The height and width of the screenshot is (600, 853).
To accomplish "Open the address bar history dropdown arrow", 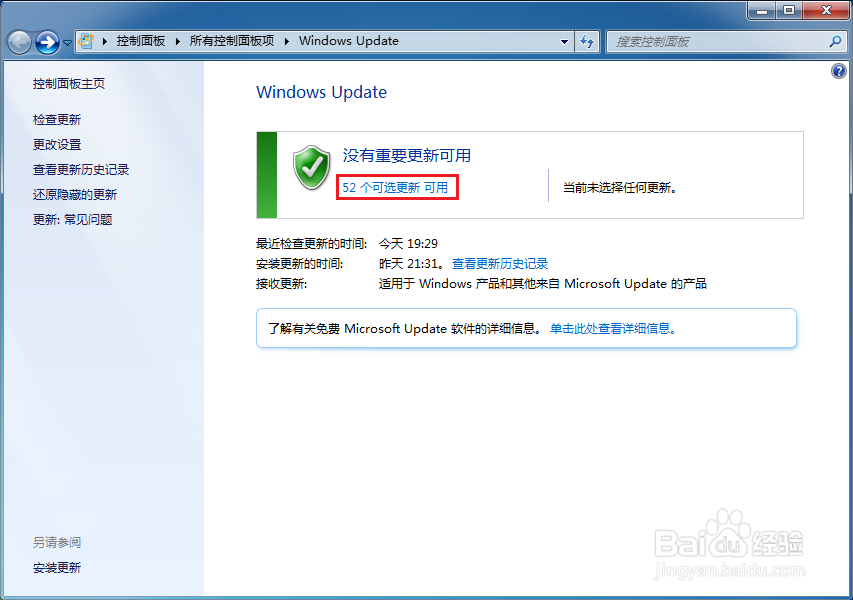I will pyautogui.click(x=563, y=41).
